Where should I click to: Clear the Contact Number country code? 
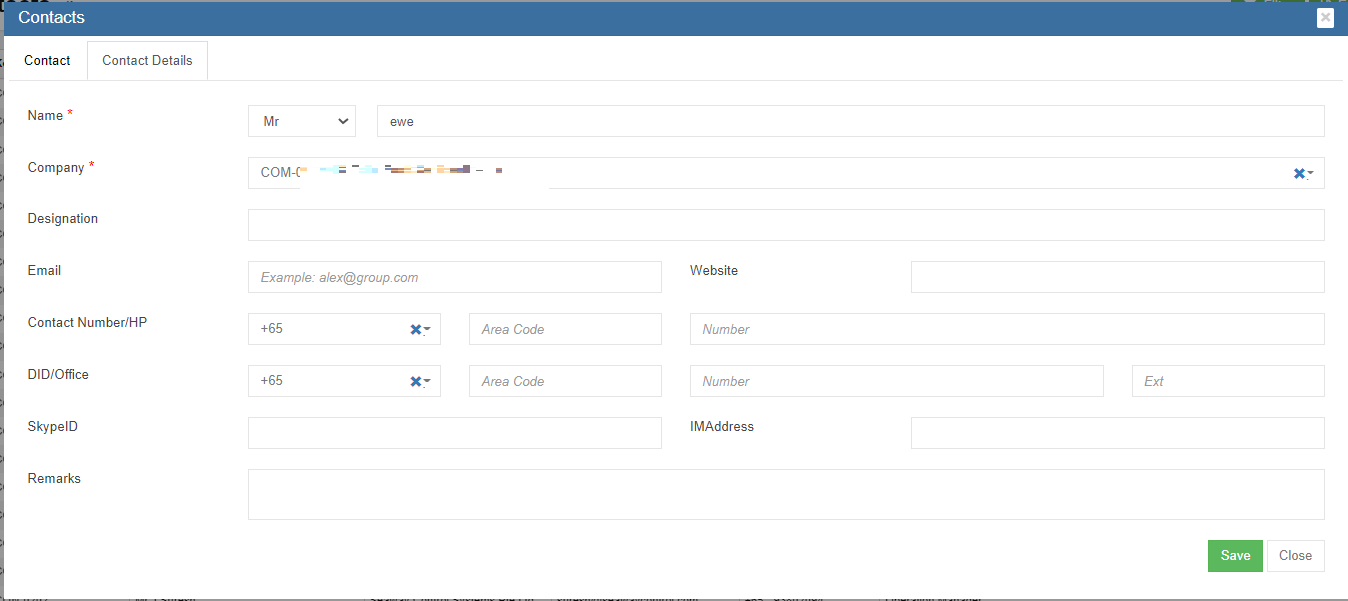click(x=415, y=329)
